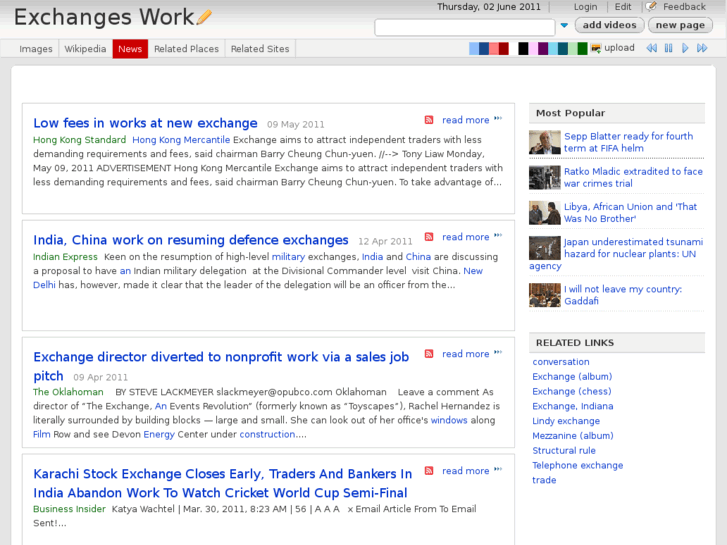This screenshot has height=545, width=727.
Task: Open Sepp Blatter ready for fourth term link
Action: coord(629,142)
